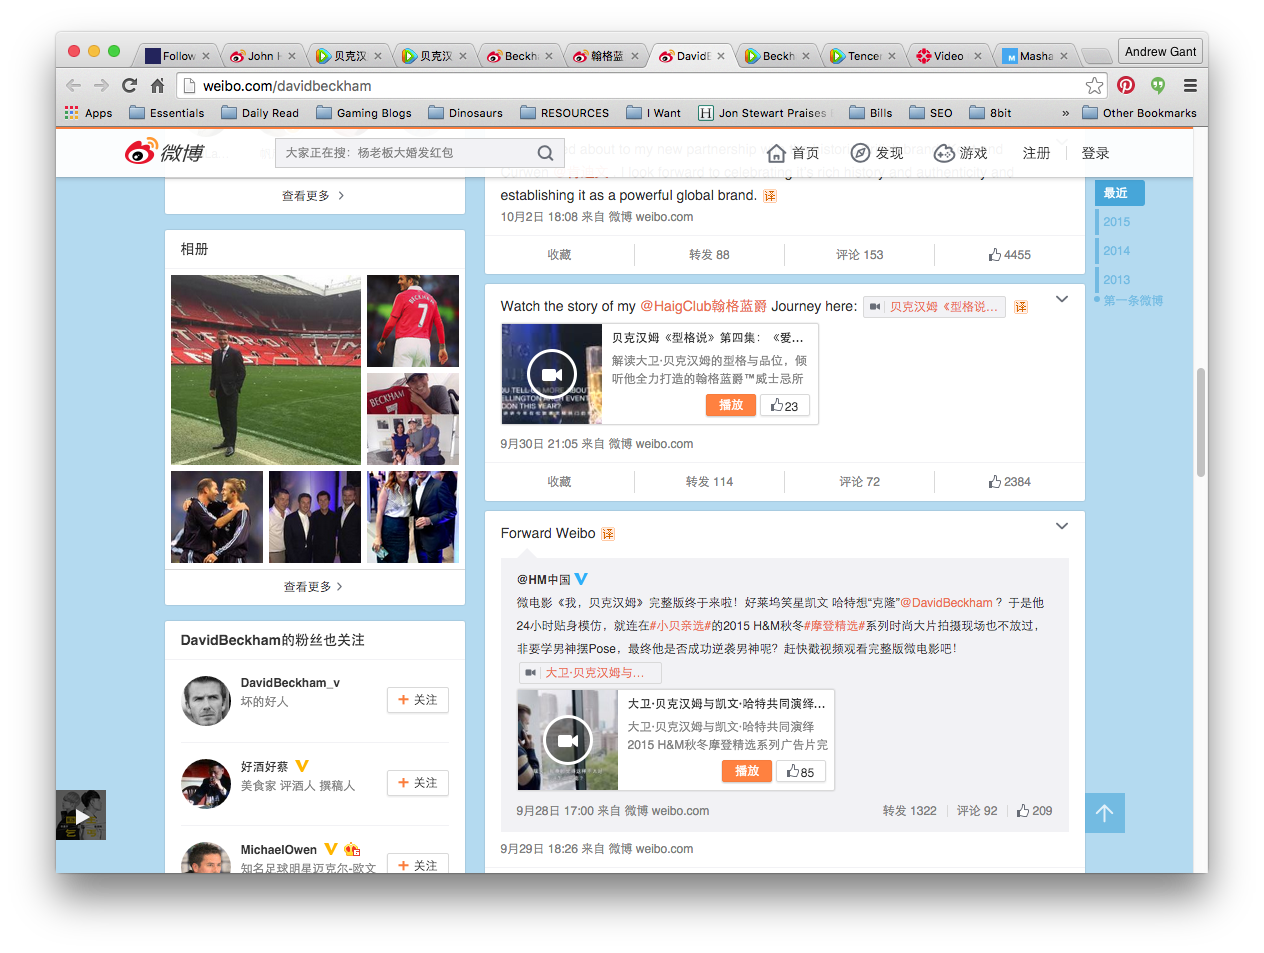Image resolution: width=1264 pixels, height=953 pixels.
Task: Open the Gaming Blogs bookmark folder
Action: pos(363,113)
